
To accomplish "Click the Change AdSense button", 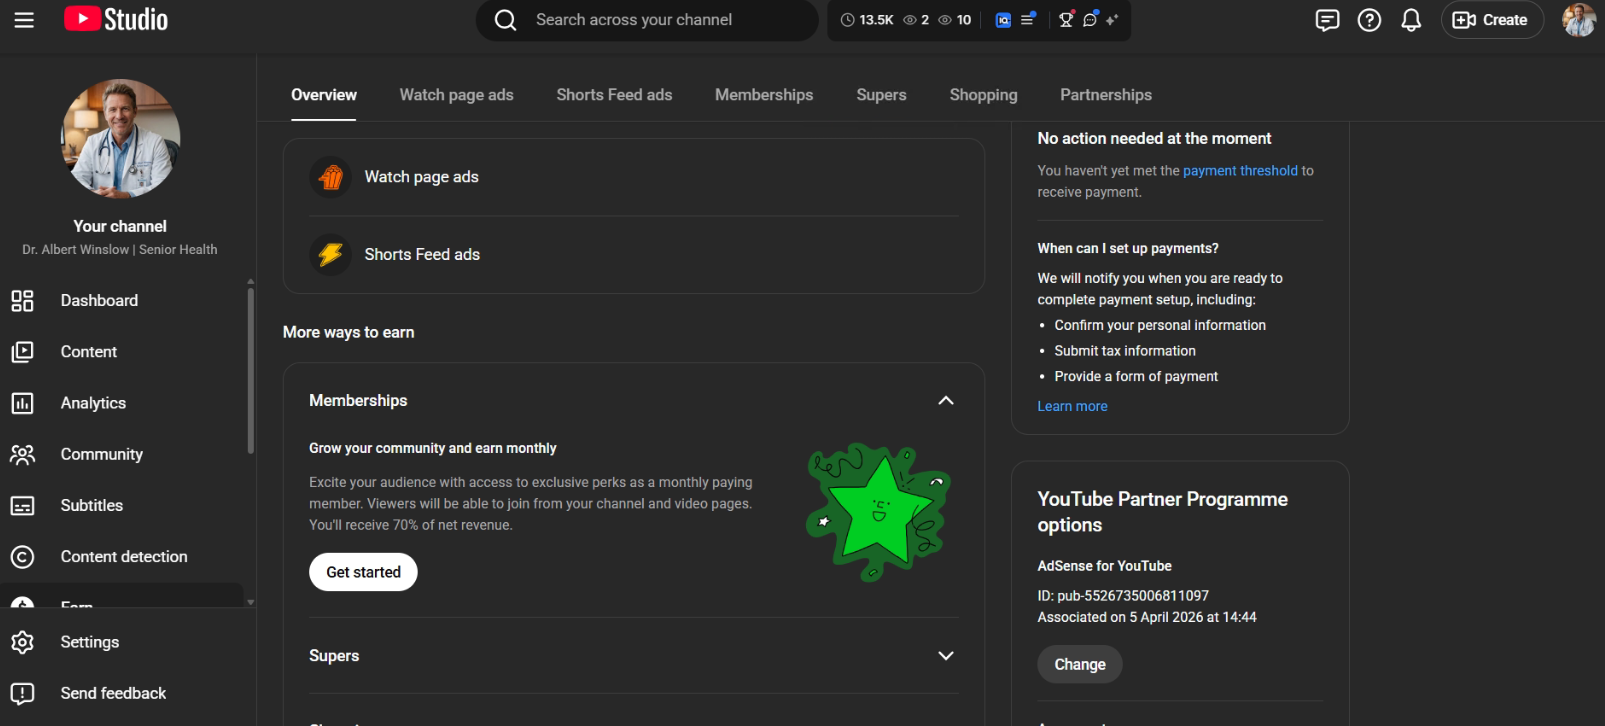I will [1080, 664].
